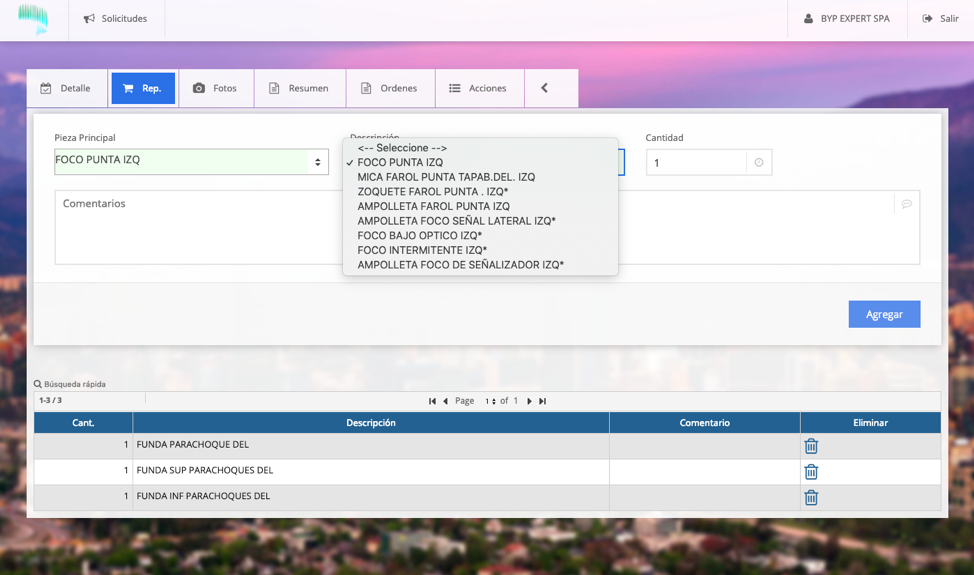The width and height of the screenshot is (974, 575).
Task: Go to the last page of results
Action: pyautogui.click(x=543, y=401)
